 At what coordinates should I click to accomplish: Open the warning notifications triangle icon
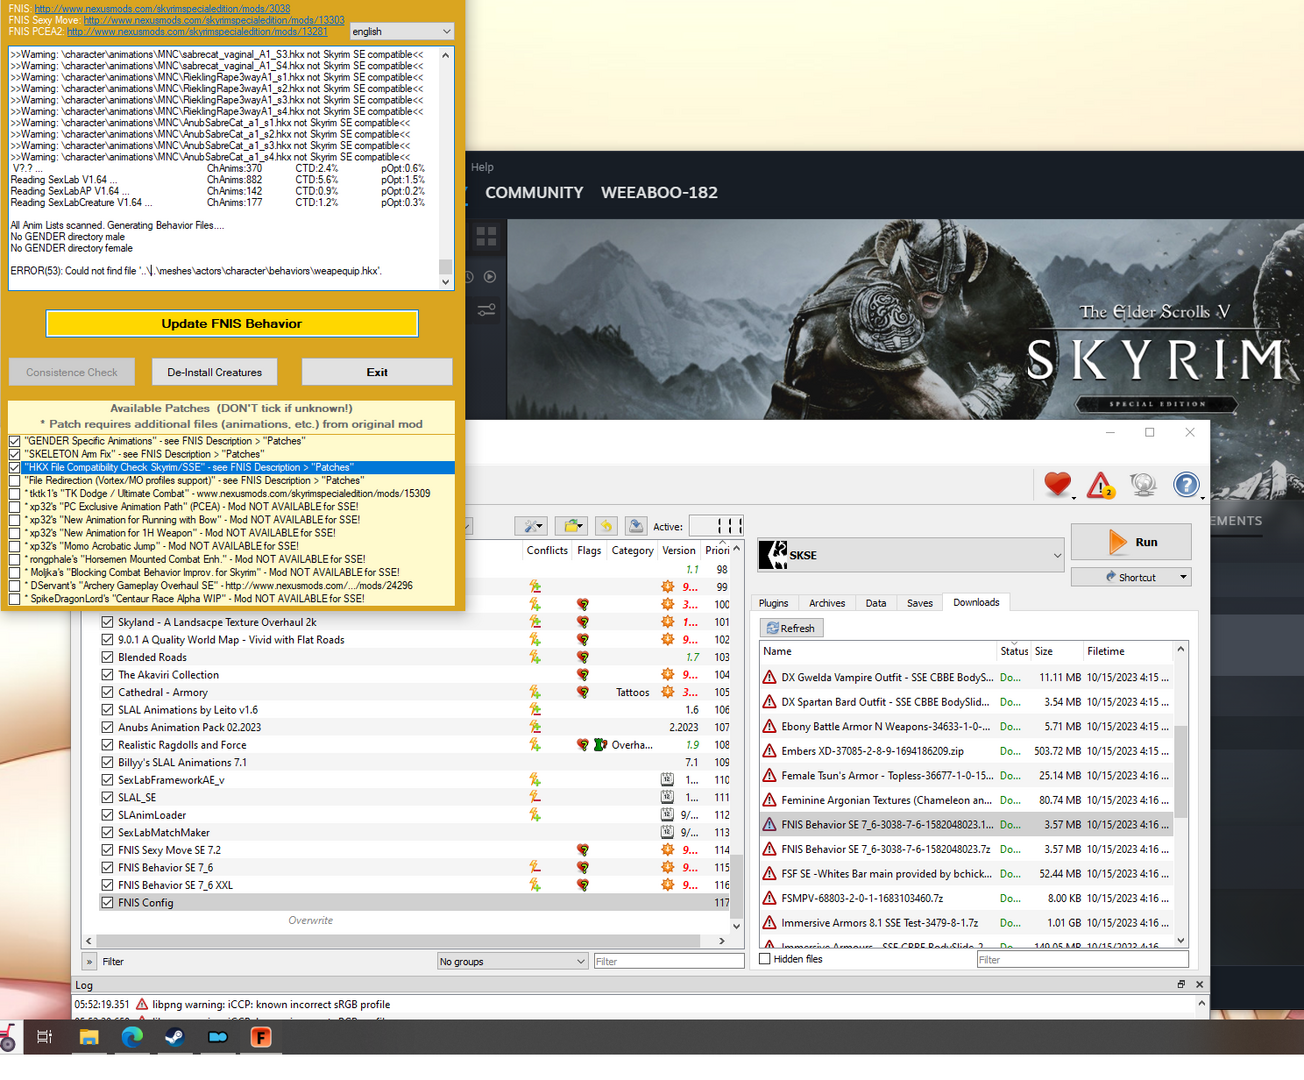(x=1101, y=485)
